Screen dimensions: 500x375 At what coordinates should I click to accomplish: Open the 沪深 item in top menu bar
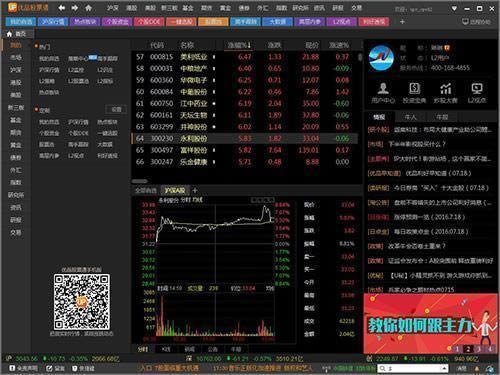tap(113, 8)
